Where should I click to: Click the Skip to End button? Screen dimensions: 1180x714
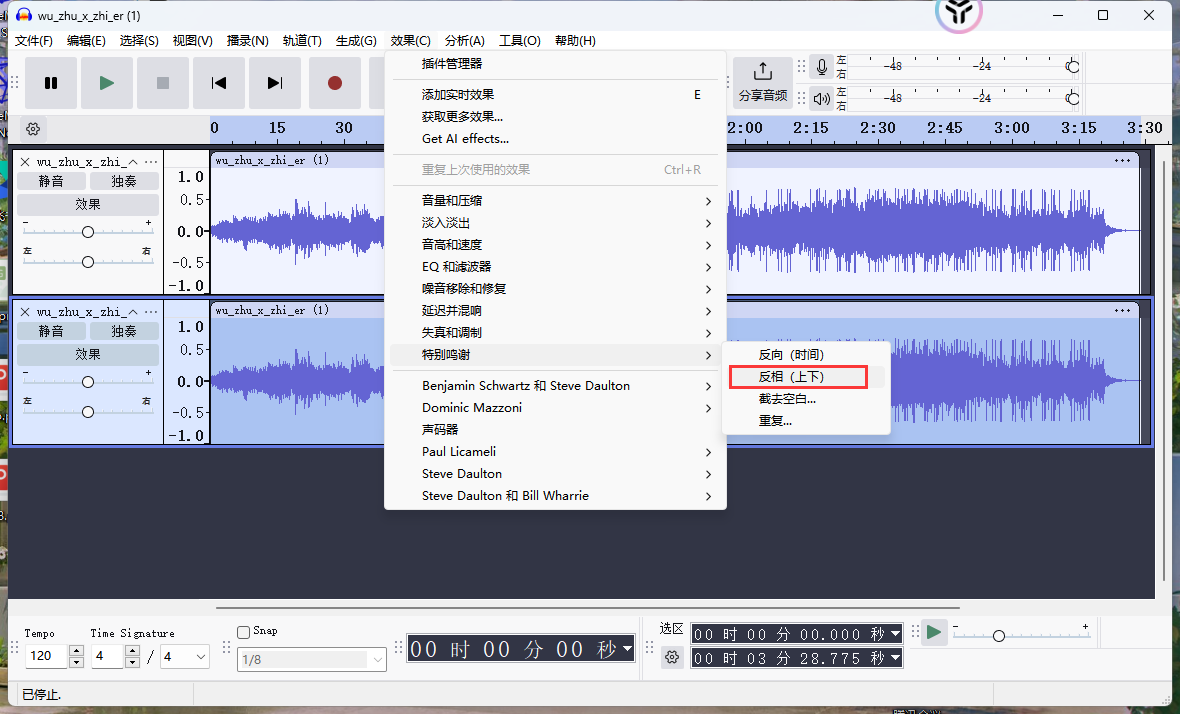click(275, 83)
